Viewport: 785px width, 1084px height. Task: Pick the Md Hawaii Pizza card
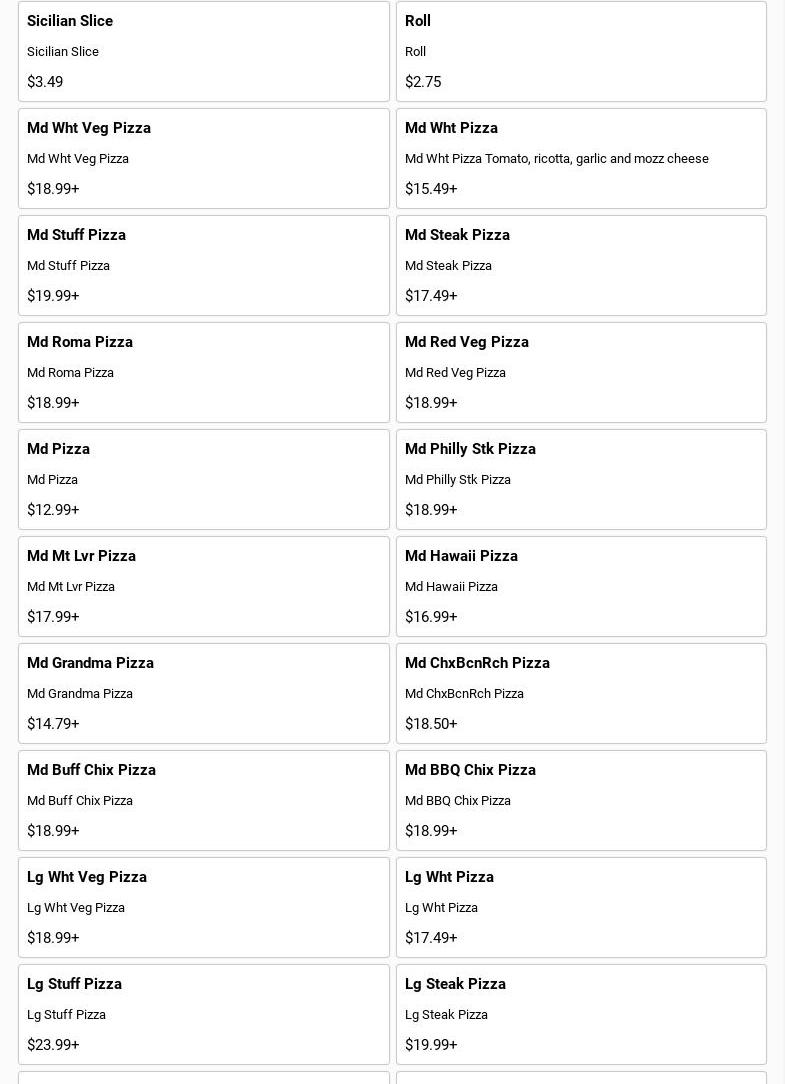pyautogui.click(x=581, y=586)
